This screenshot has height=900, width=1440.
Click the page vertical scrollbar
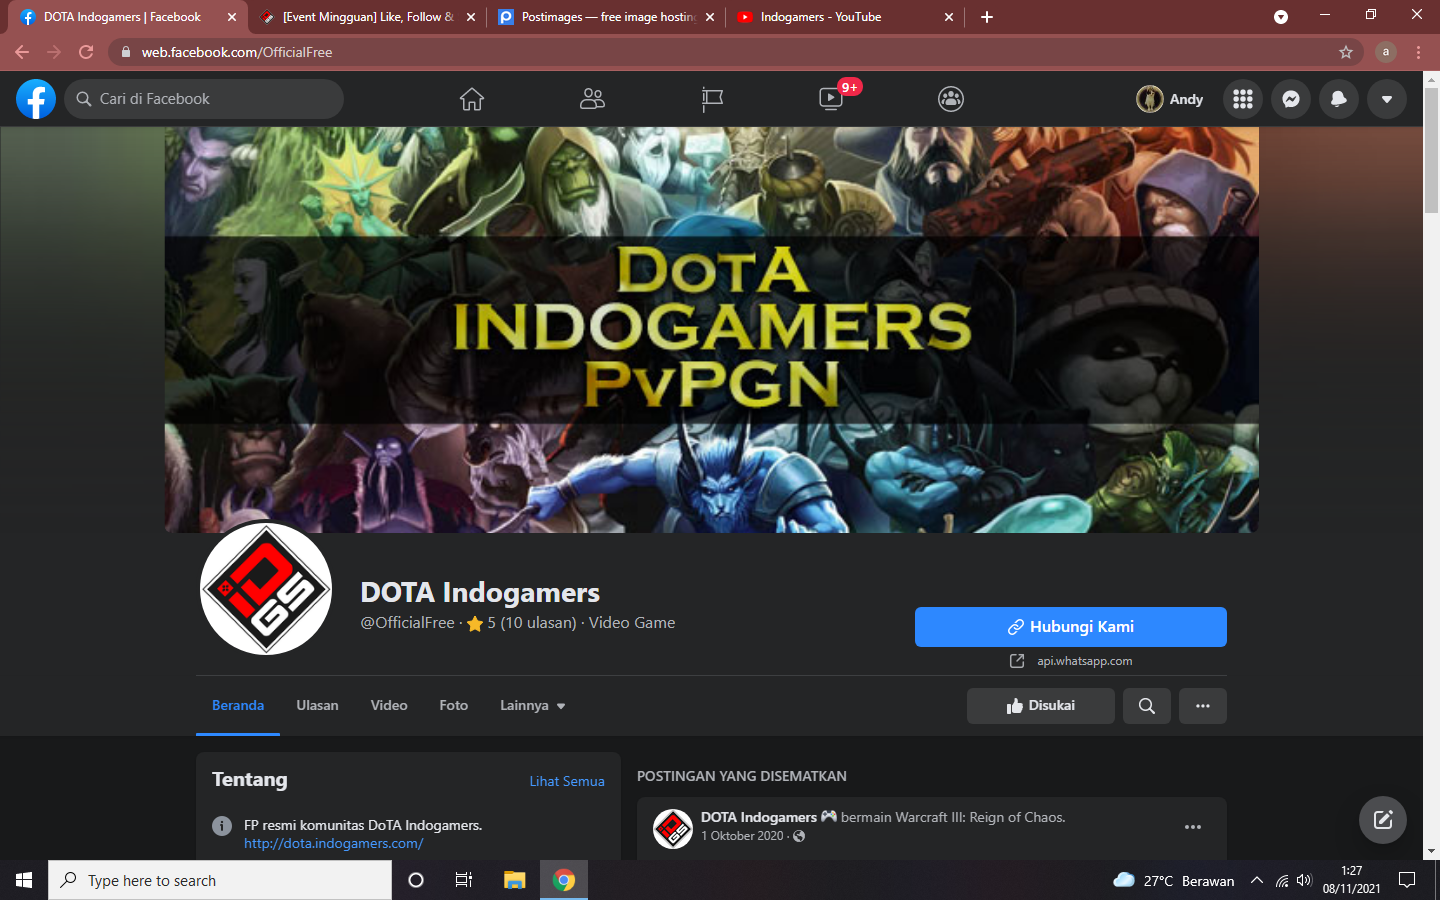[1431, 150]
